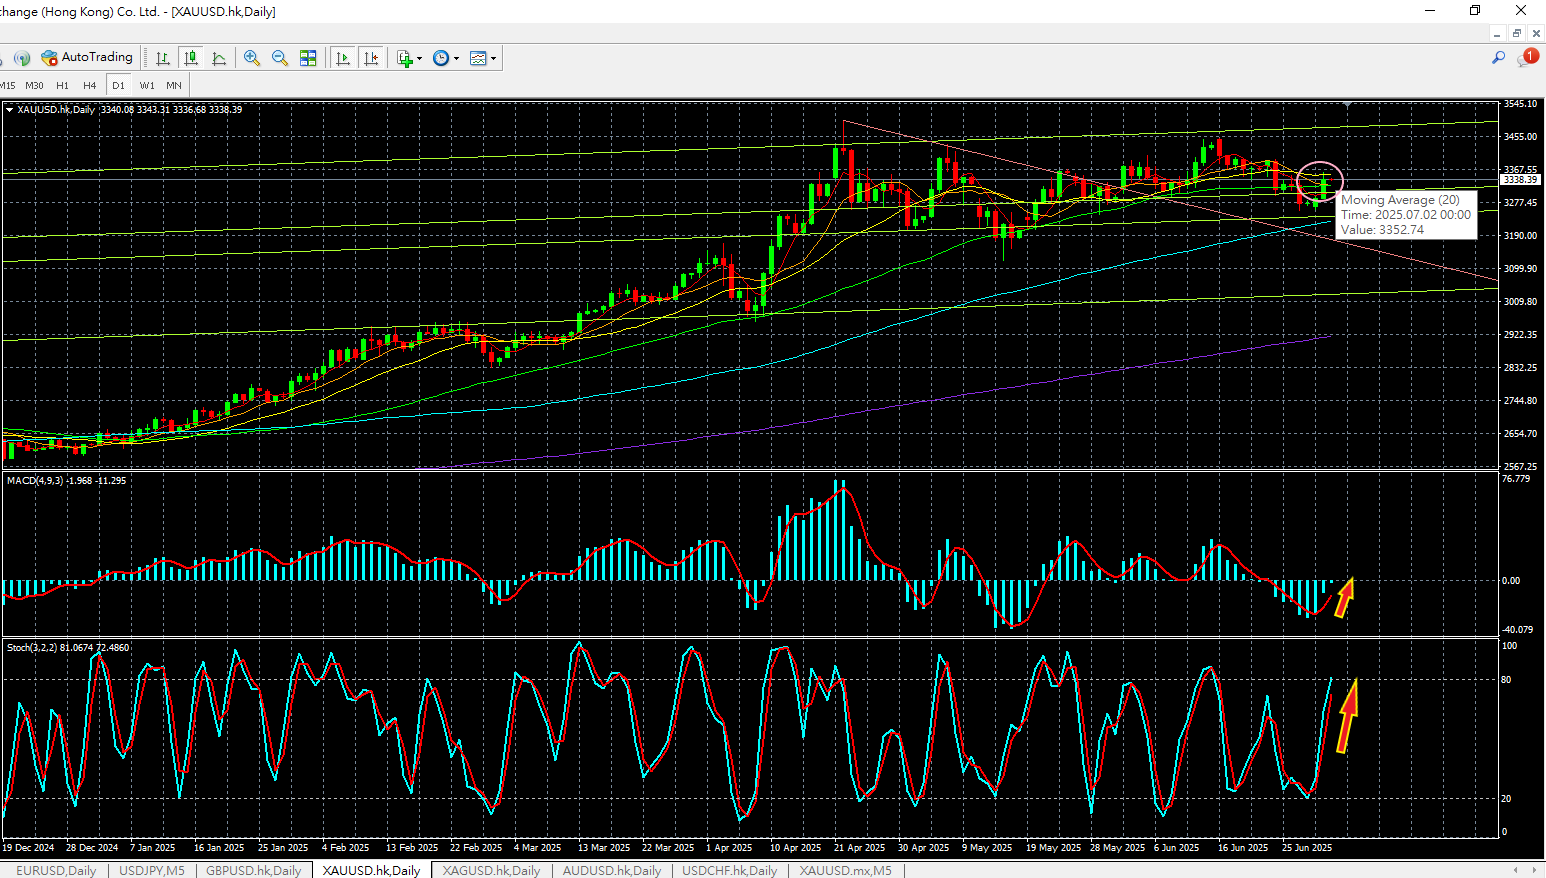Image resolution: width=1546 pixels, height=878 pixels.
Task: Expand the chart templates dropdown
Action: (x=494, y=58)
